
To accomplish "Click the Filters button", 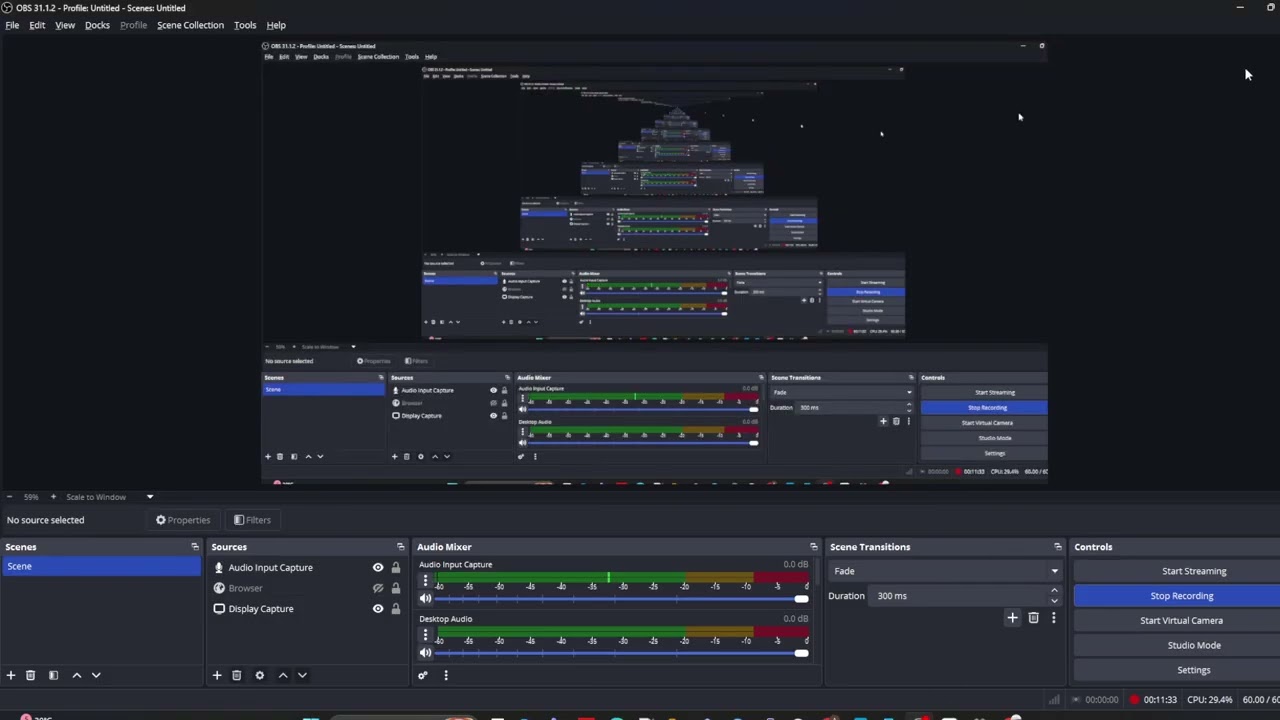I will [252, 520].
